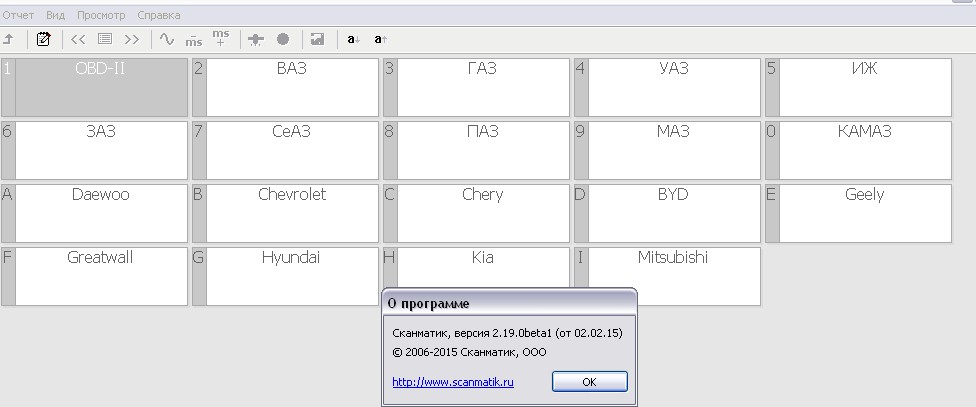Select the МАЗ tile
Screen dimensions: 976x407
coord(668,150)
